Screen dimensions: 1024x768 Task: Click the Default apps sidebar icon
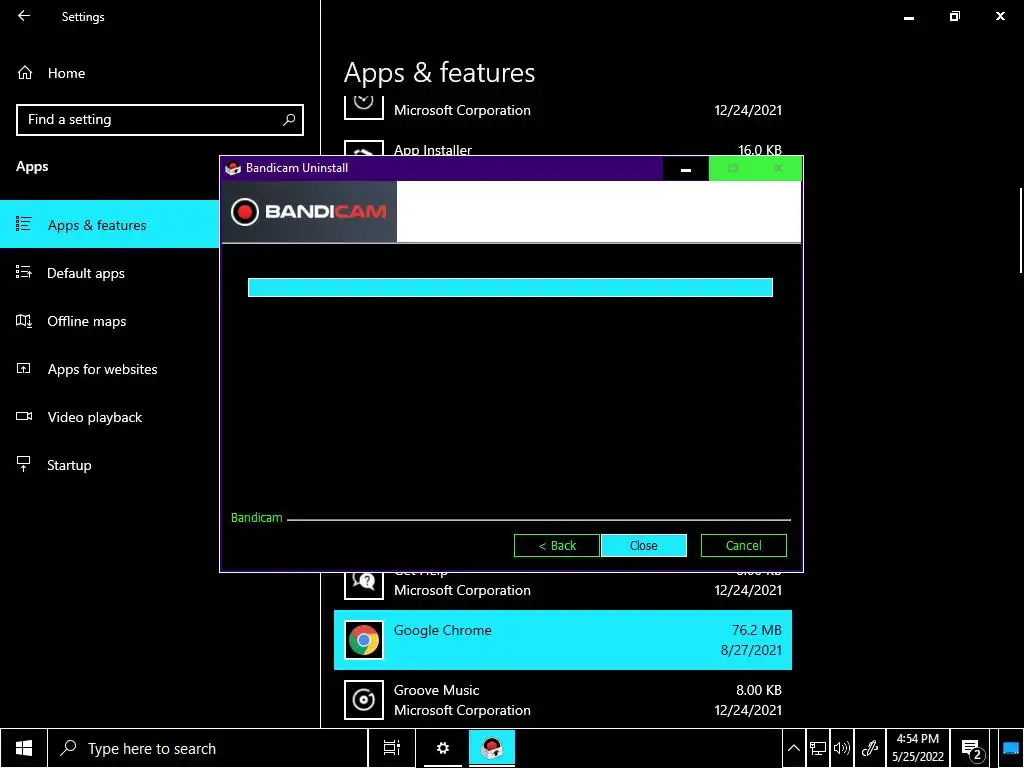[24, 272]
